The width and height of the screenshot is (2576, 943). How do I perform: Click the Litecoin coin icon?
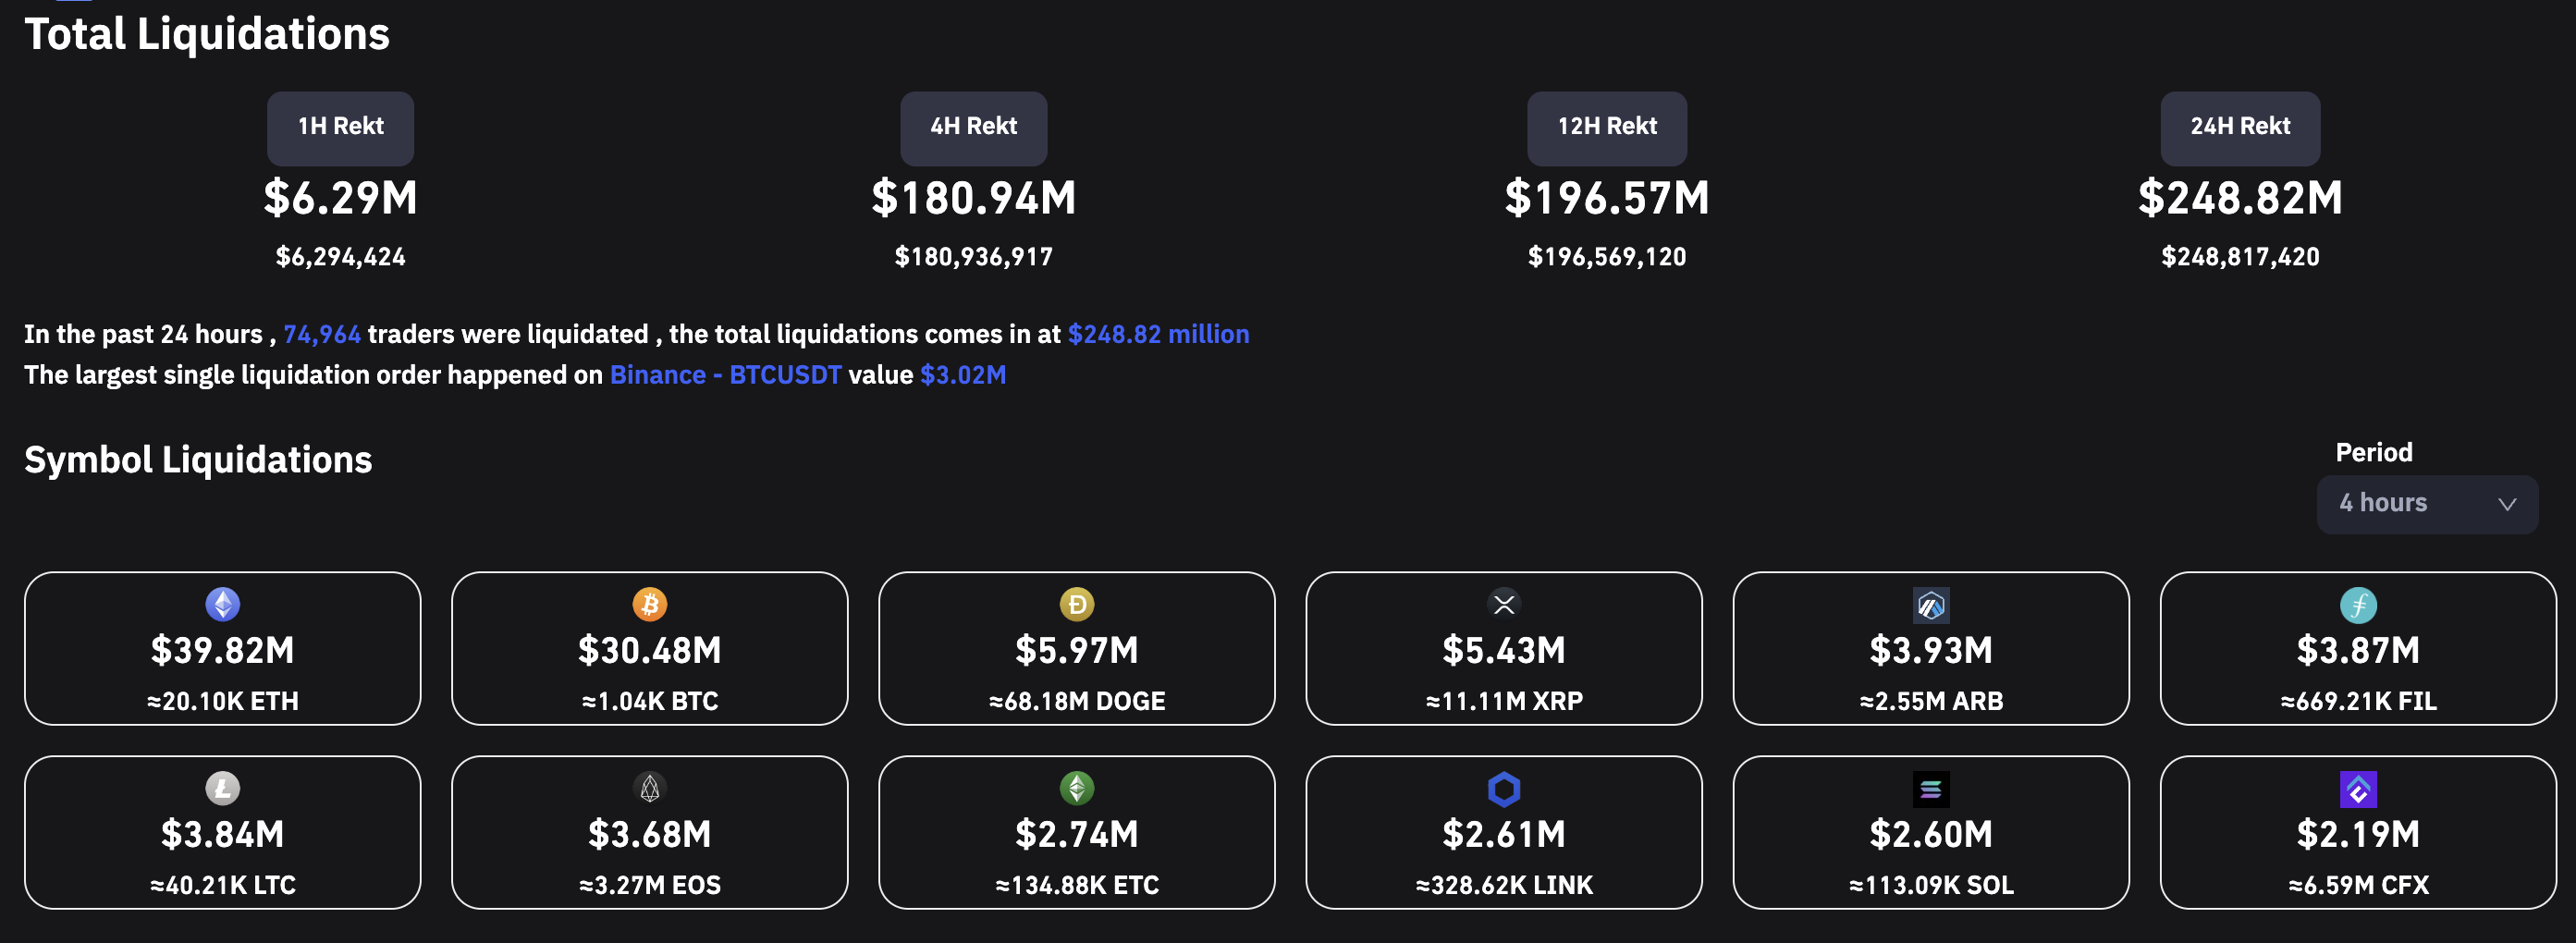[x=222, y=788]
